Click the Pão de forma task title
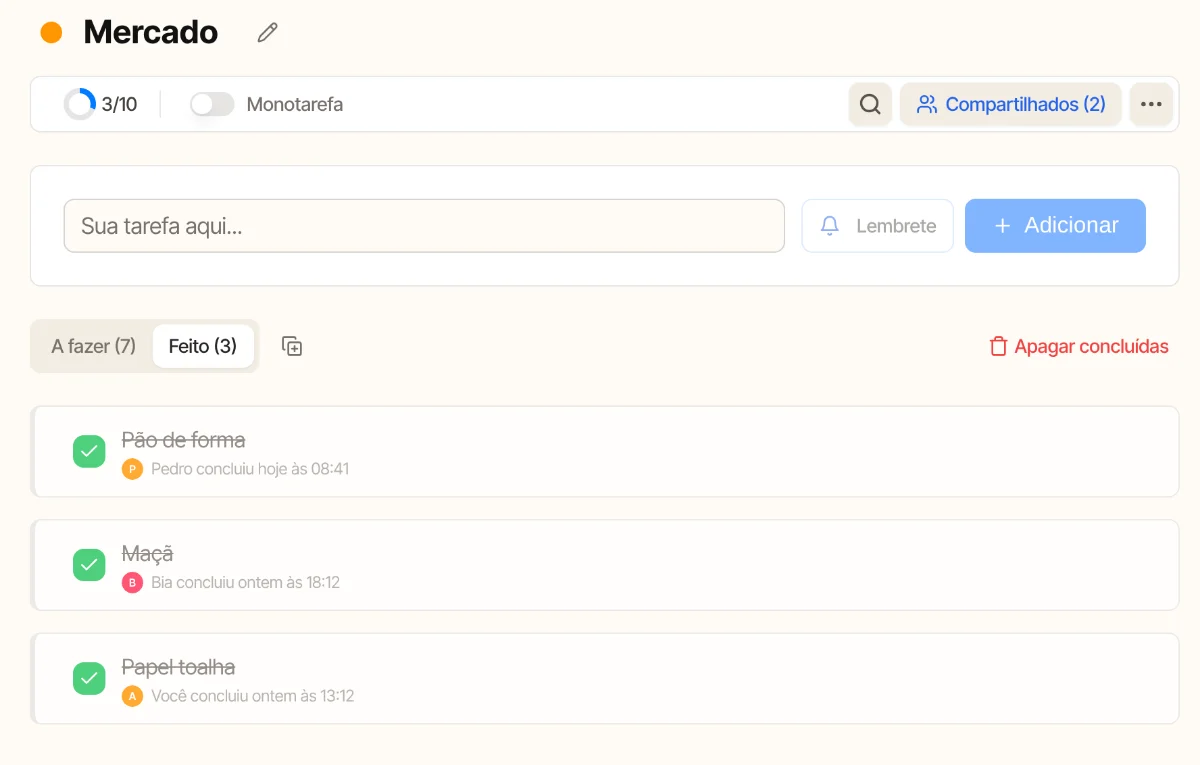The width and height of the screenshot is (1200, 765). pyautogui.click(x=183, y=440)
